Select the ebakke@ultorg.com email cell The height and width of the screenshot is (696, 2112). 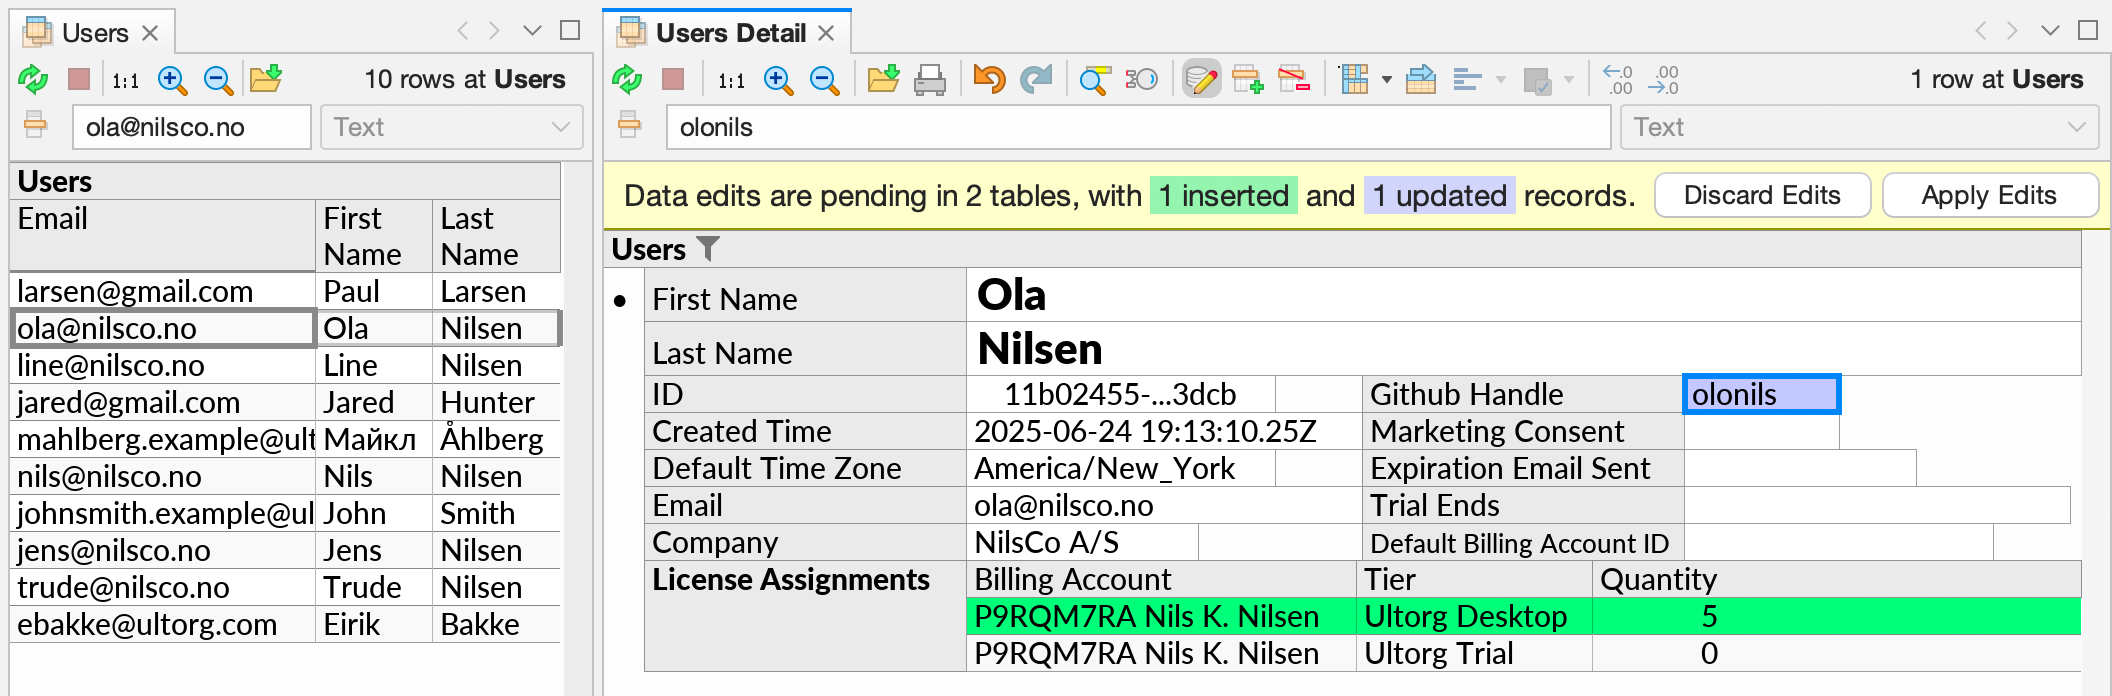[163, 624]
